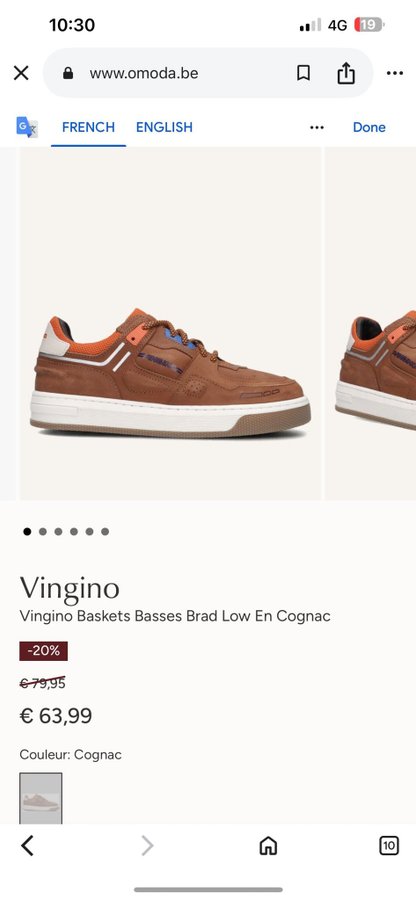
Task: Switch translation to ENGLISH tab
Action: click(164, 127)
